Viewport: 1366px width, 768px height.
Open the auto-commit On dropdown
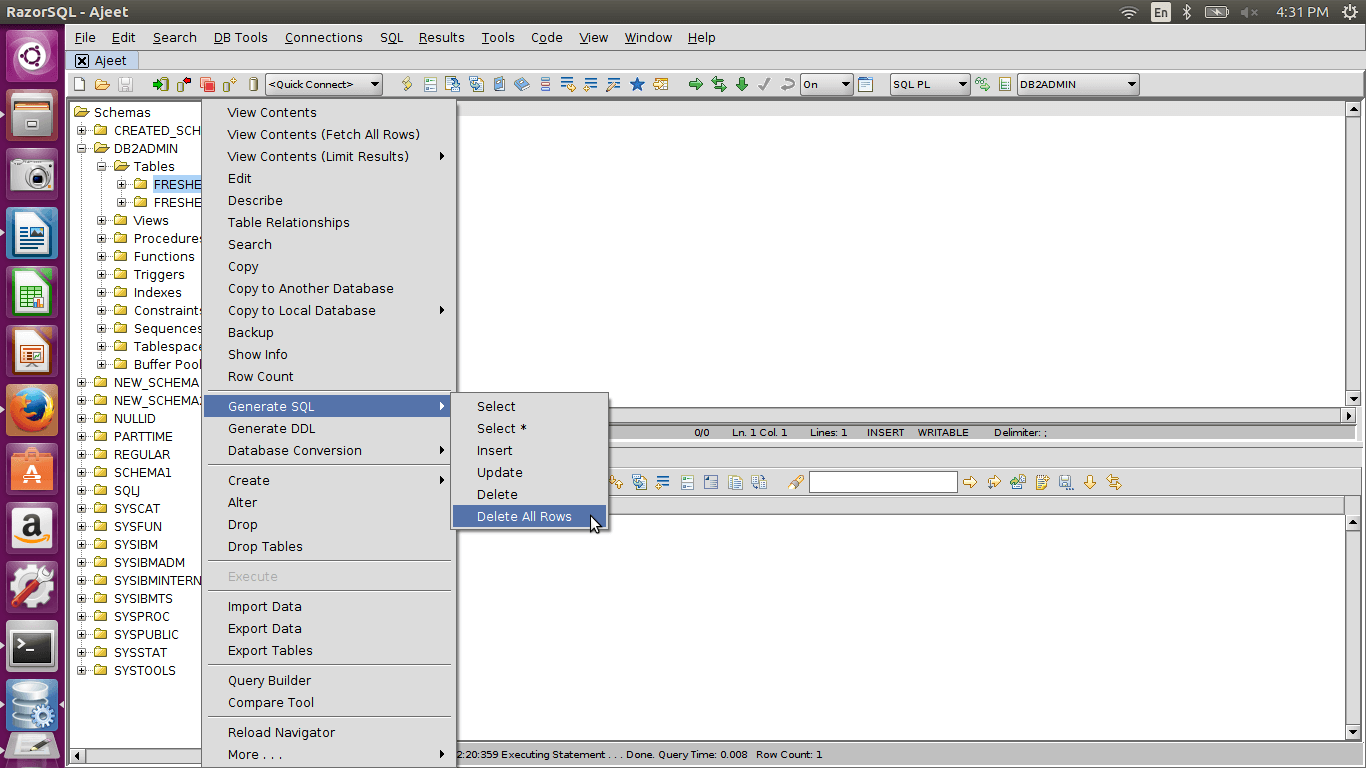point(827,85)
